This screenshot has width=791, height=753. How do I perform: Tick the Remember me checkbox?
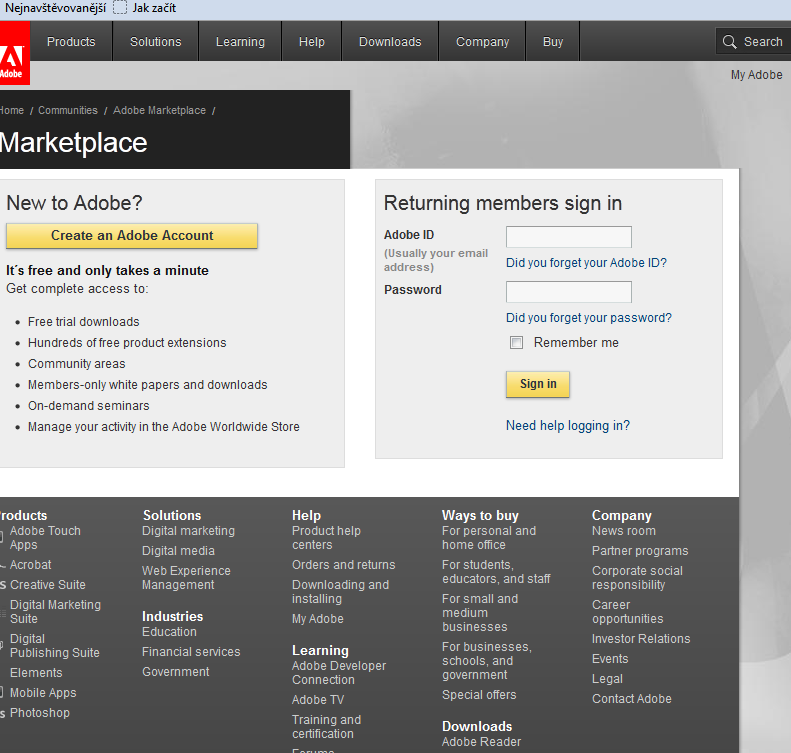pyautogui.click(x=516, y=343)
